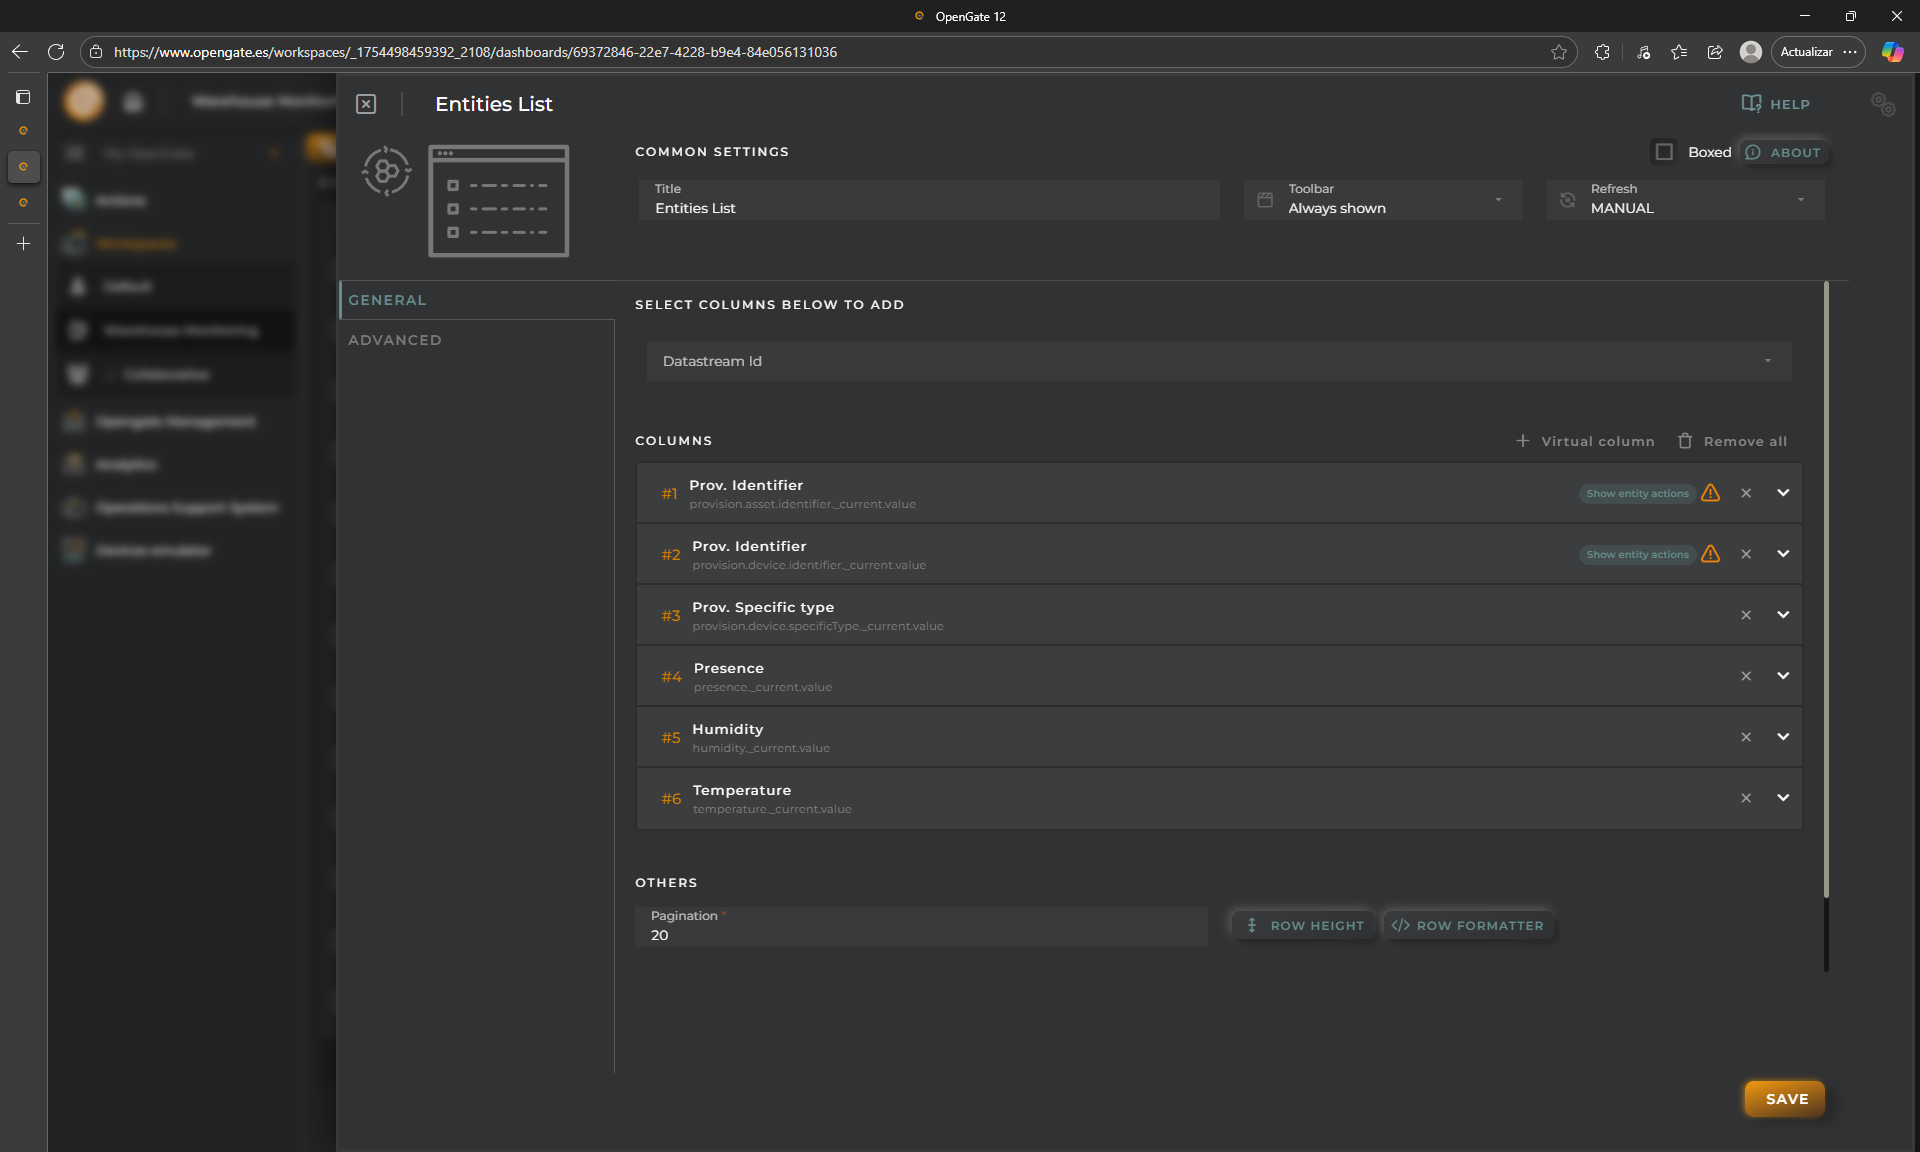The image size is (1920, 1152).
Task: Open the Toolbar Always shown dropdown
Action: 1383,200
